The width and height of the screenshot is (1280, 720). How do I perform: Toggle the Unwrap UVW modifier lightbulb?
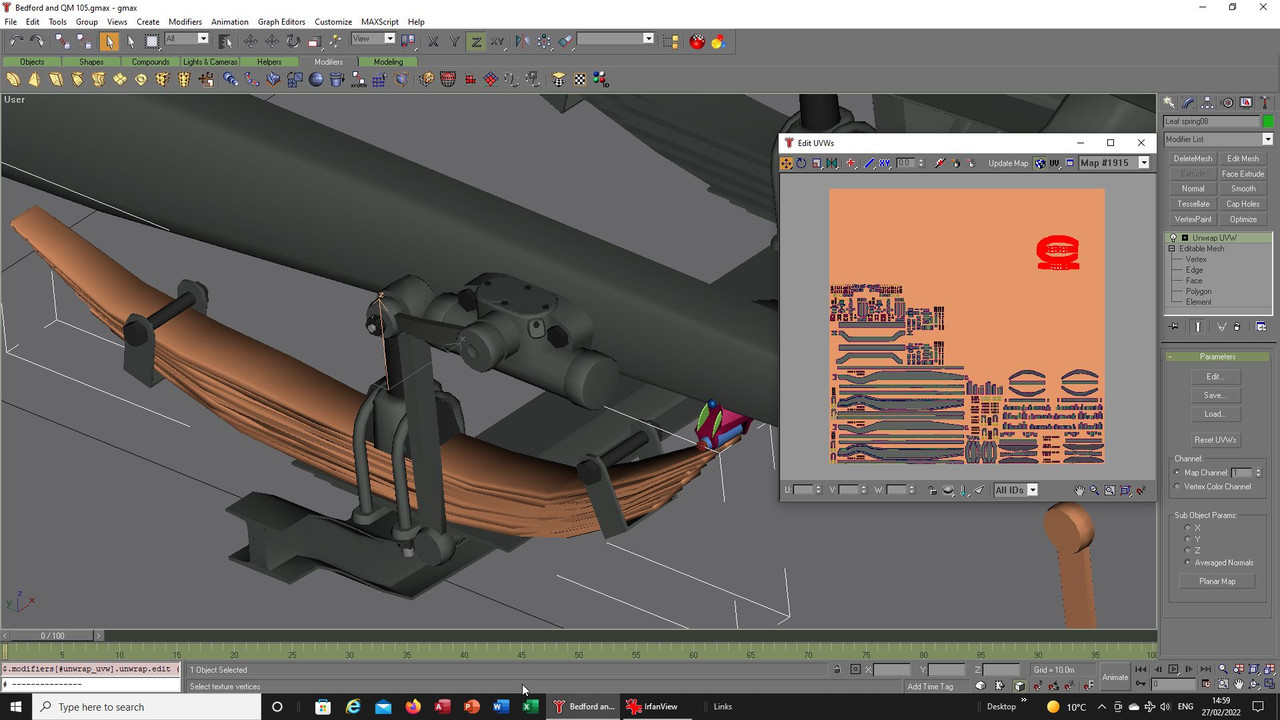click(1173, 238)
